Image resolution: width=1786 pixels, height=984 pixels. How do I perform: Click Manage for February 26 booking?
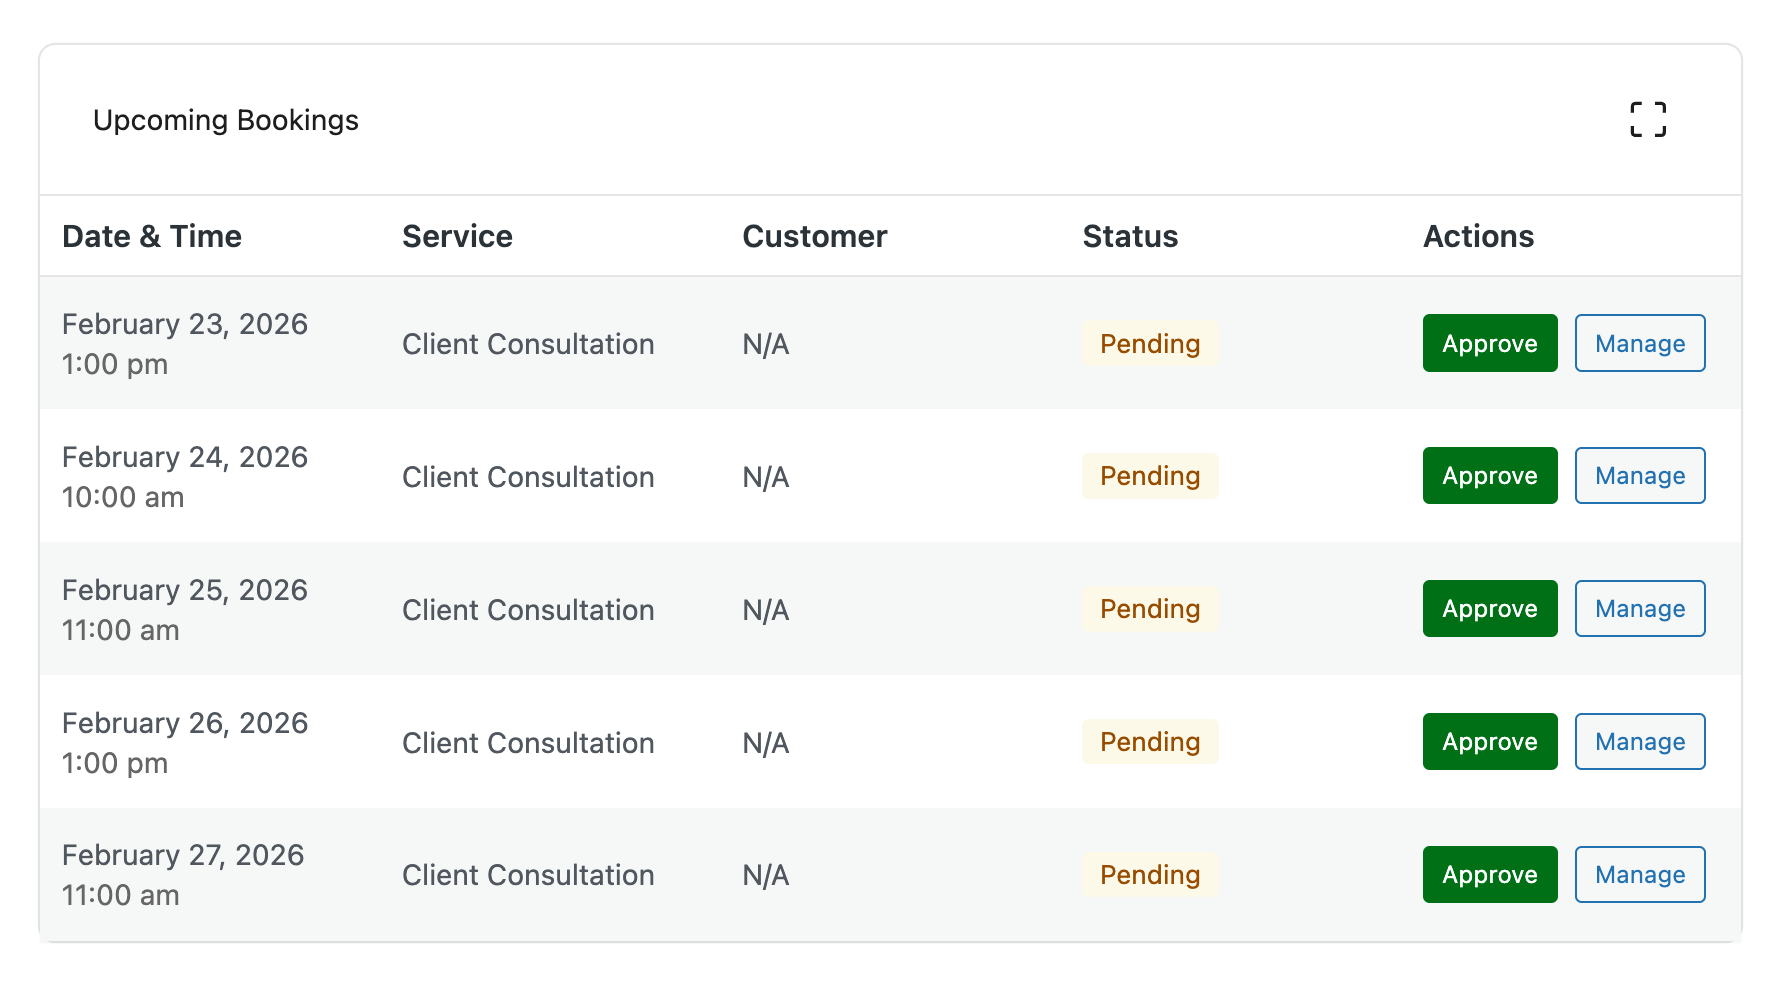coord(1639,742)
